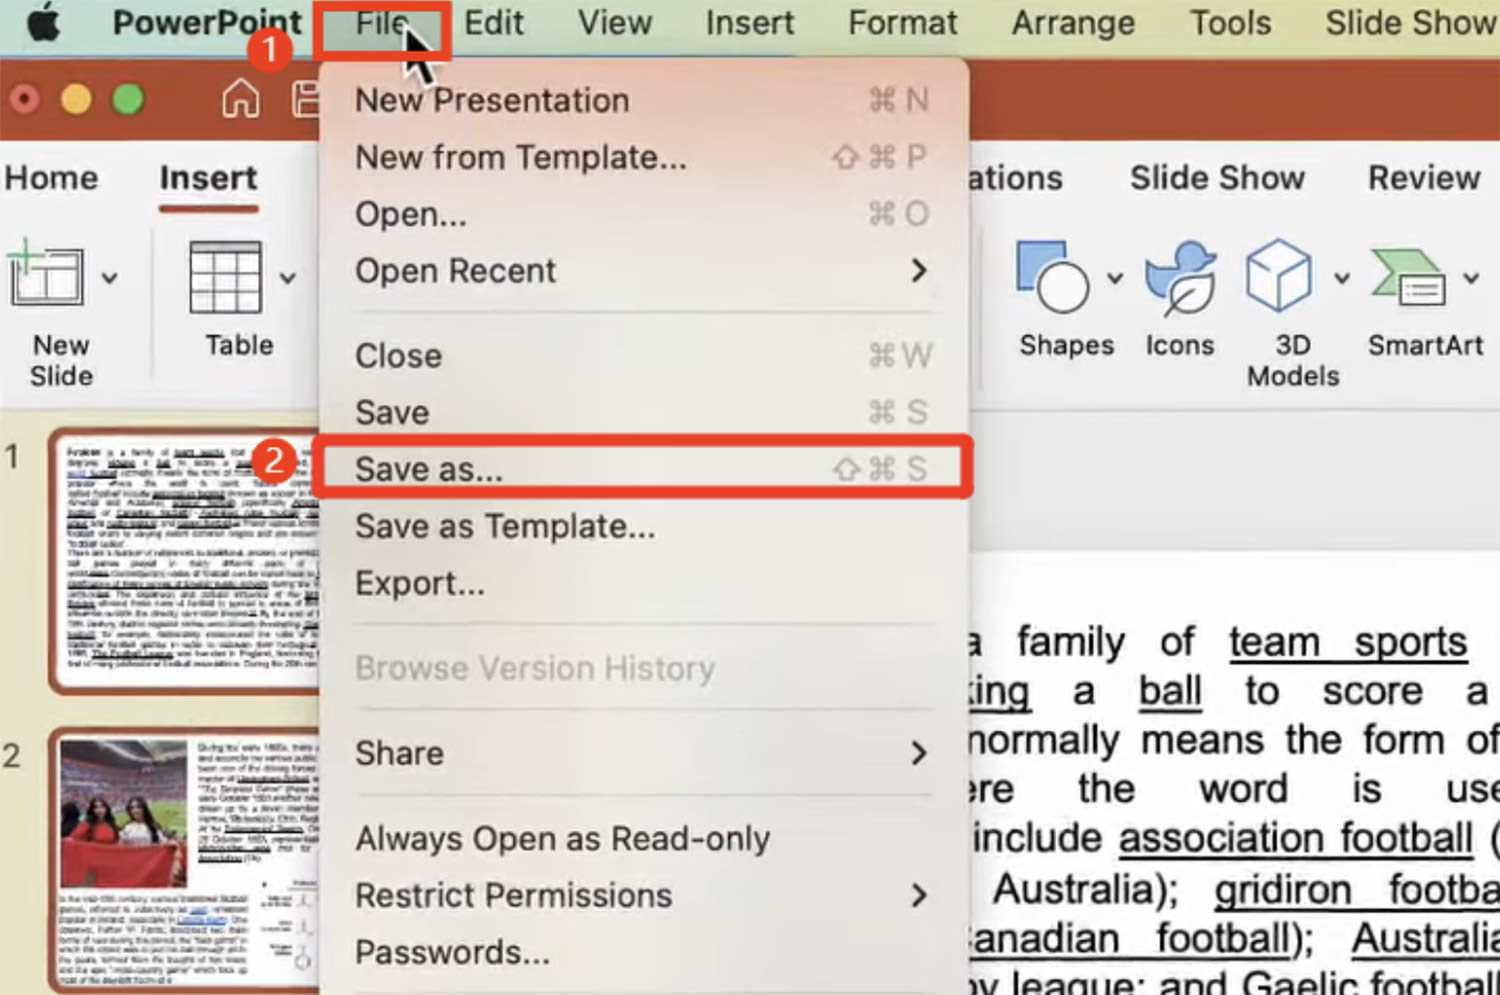Viewport: 1500px width, 995px height.
Task: Open the Format menu
Action: [902, 22]
